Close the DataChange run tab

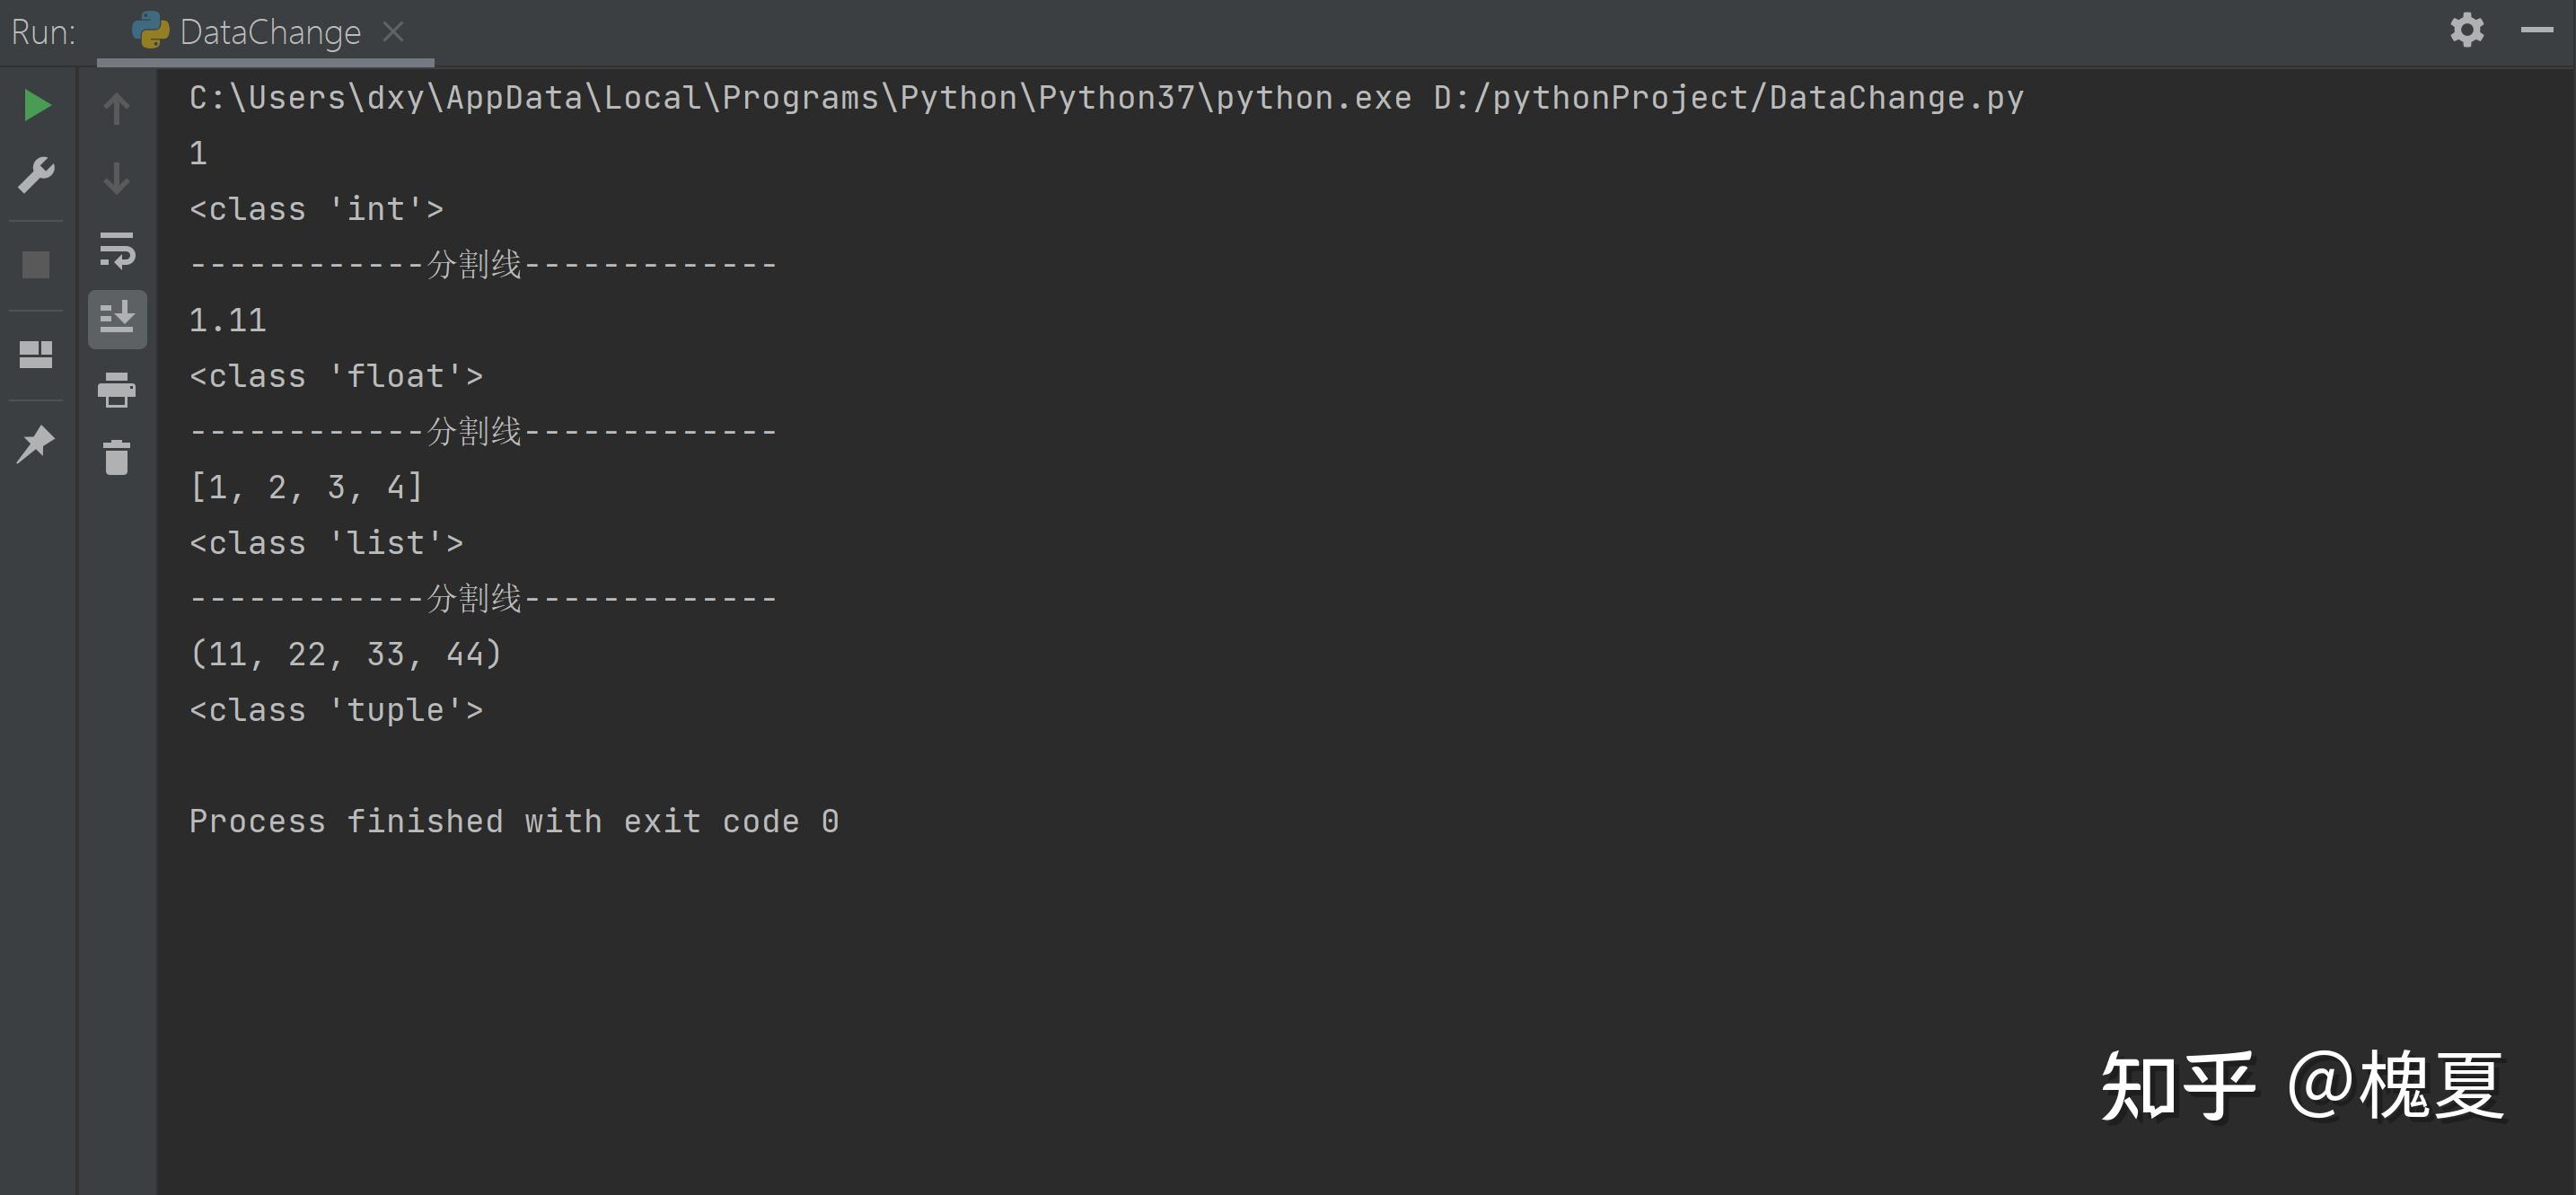click(393, 32)
